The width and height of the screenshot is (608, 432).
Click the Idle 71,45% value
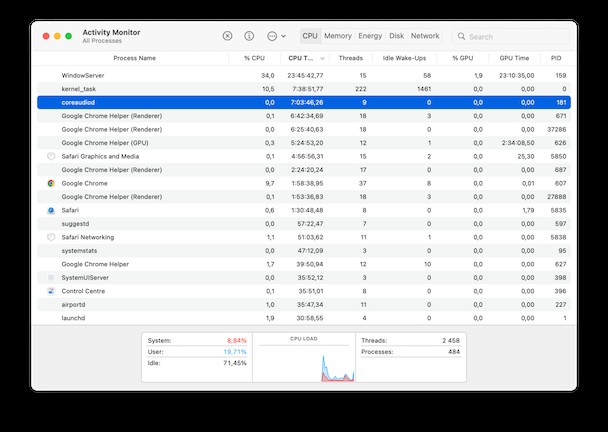(x=235, y=363)
